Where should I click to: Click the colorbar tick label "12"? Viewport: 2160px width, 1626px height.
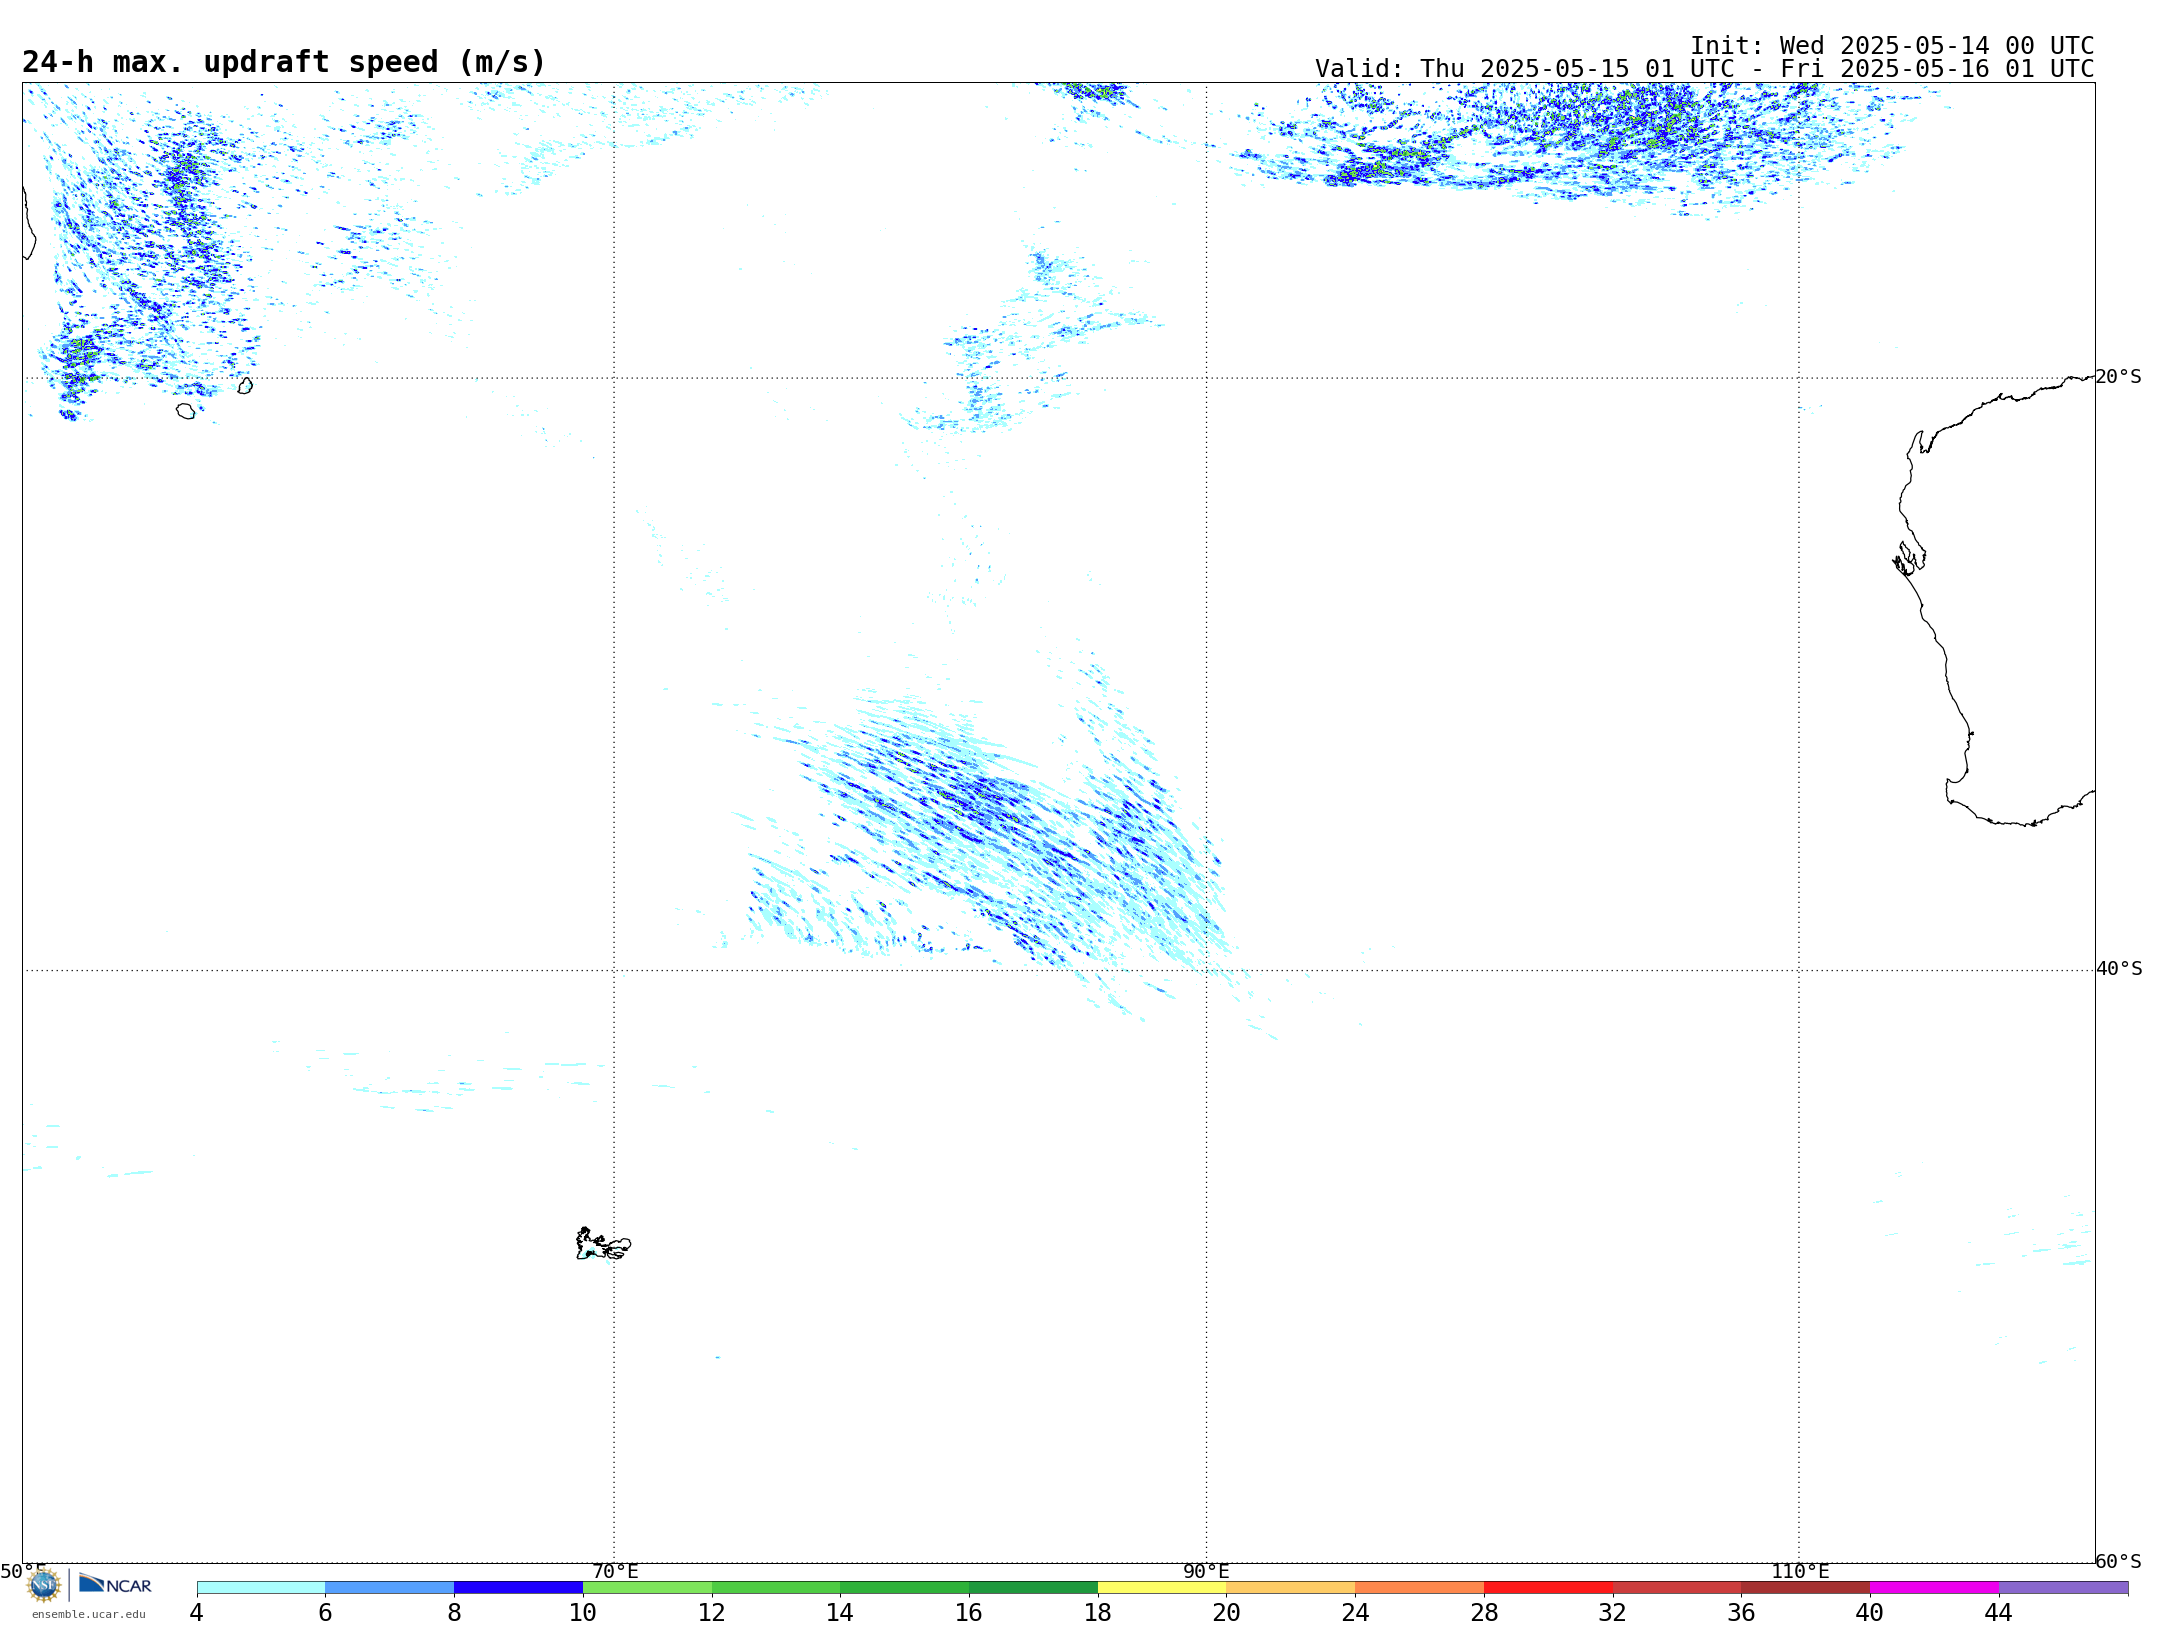pos(712,1613)
